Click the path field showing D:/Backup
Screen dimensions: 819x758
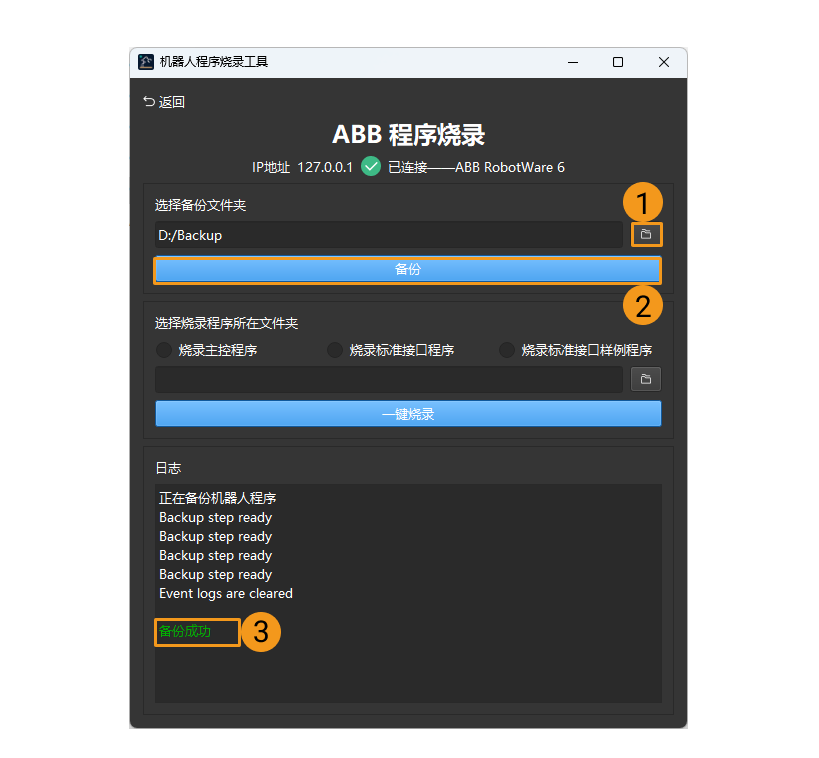point(390,234)
